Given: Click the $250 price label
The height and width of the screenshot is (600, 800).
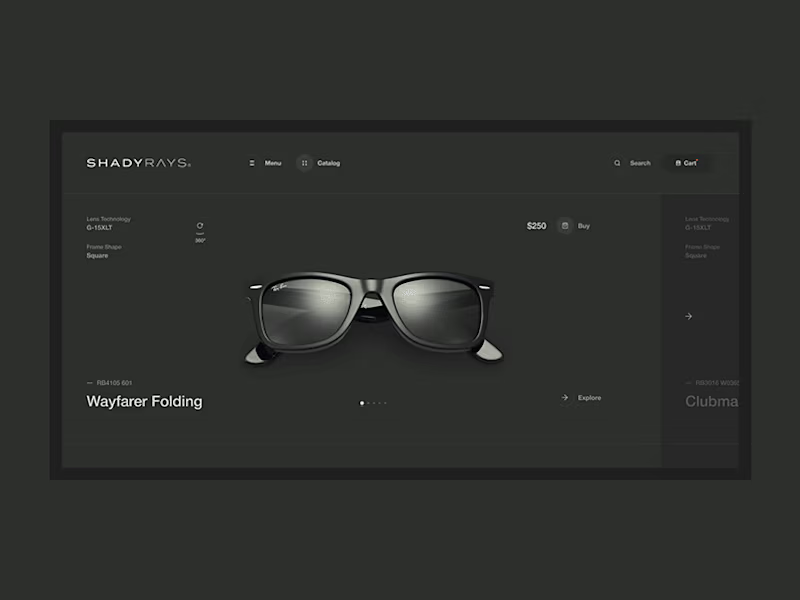Looking at the screenshot, I should 536,226.
